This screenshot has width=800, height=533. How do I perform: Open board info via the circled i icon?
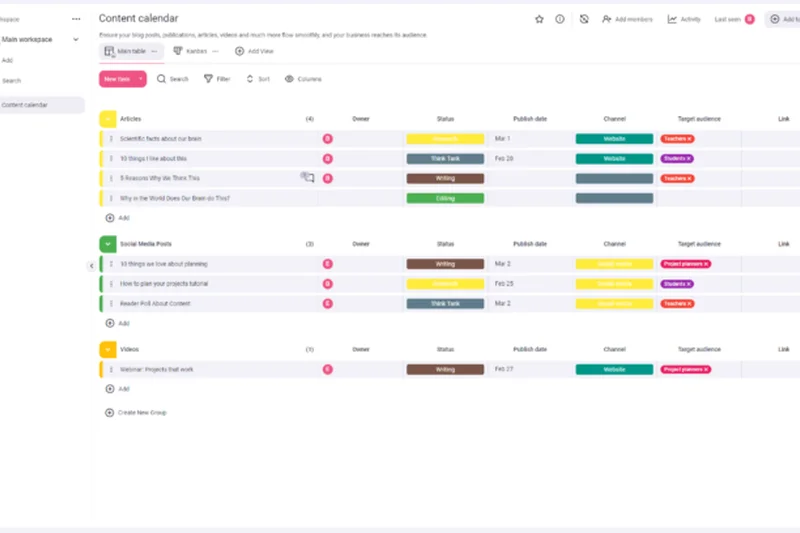pos(559,19)
